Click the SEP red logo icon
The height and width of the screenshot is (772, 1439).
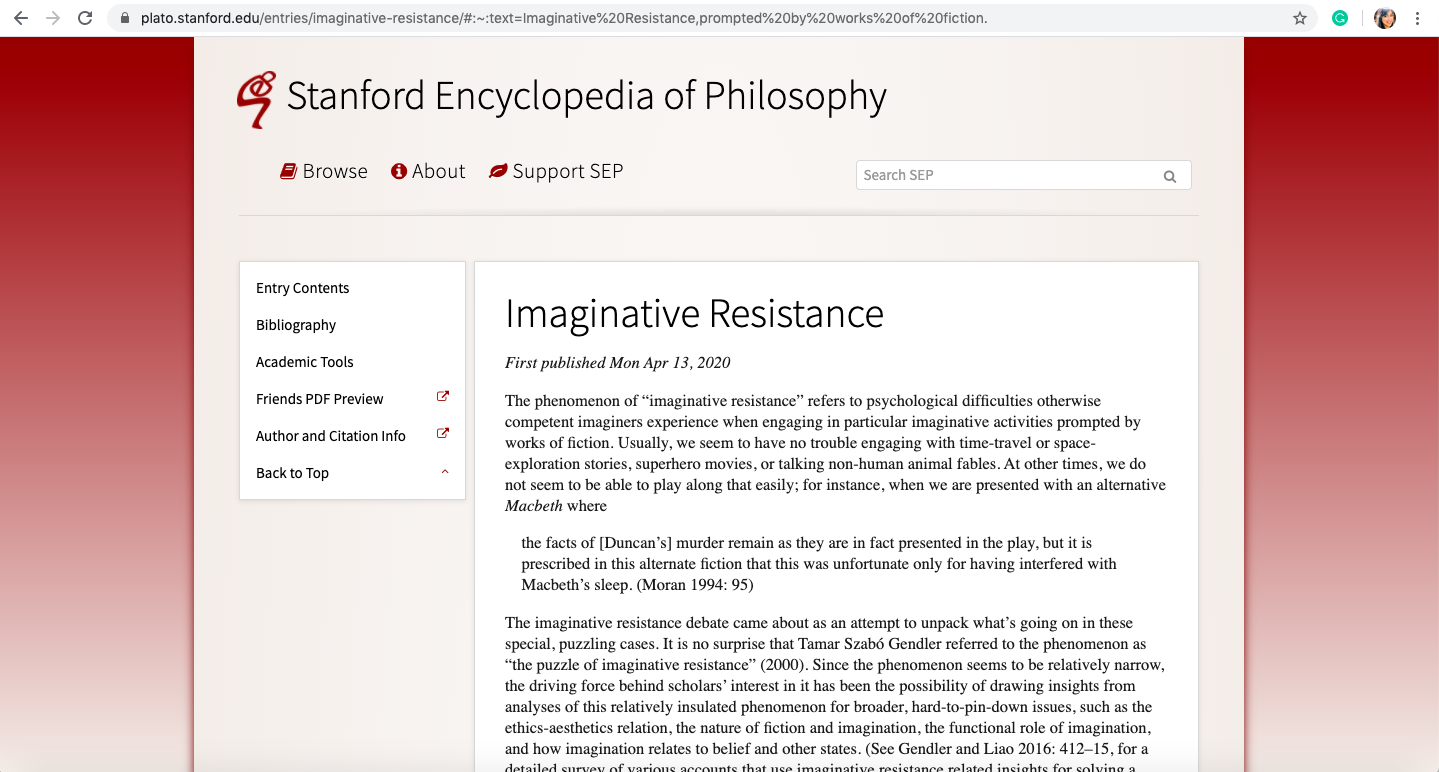(256, 99)
